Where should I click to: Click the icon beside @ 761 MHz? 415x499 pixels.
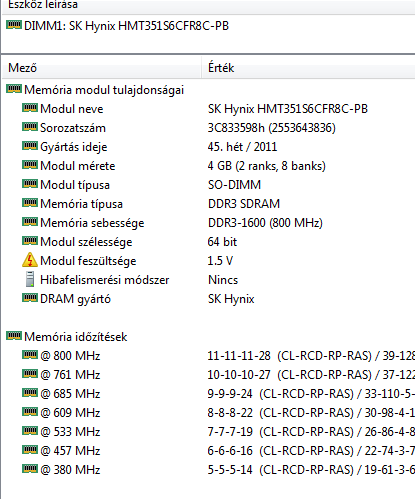coord(30,374)
